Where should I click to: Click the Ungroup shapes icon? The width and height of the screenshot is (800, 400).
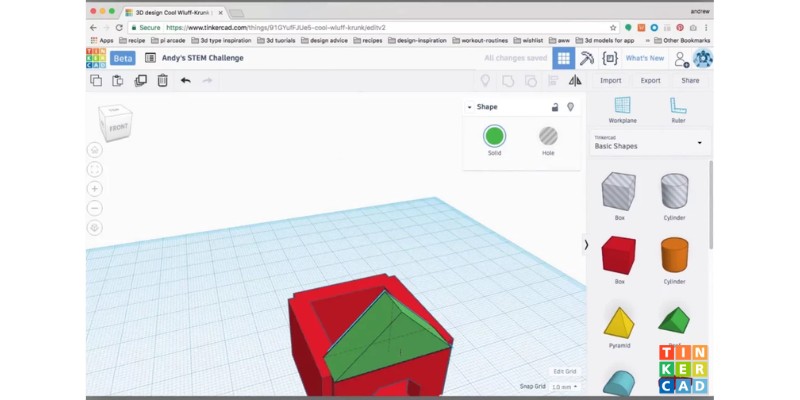click(531, 81)
